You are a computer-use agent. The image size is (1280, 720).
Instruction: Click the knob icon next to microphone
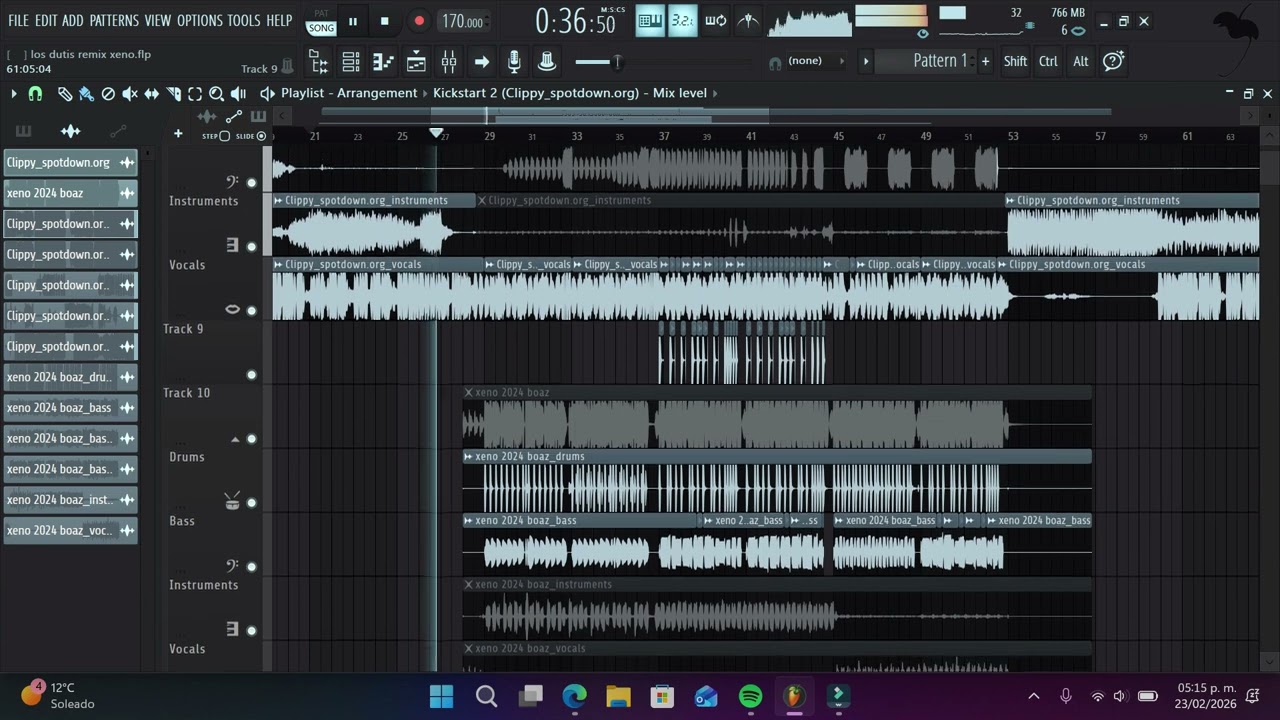(x=547, y=62)
